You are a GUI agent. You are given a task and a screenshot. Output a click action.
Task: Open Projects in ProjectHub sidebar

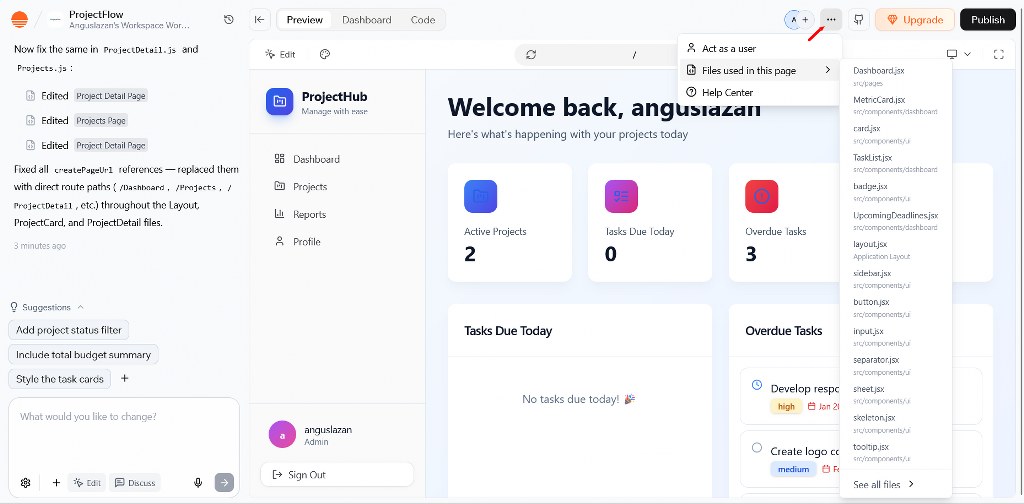click(x=337, y=187)
